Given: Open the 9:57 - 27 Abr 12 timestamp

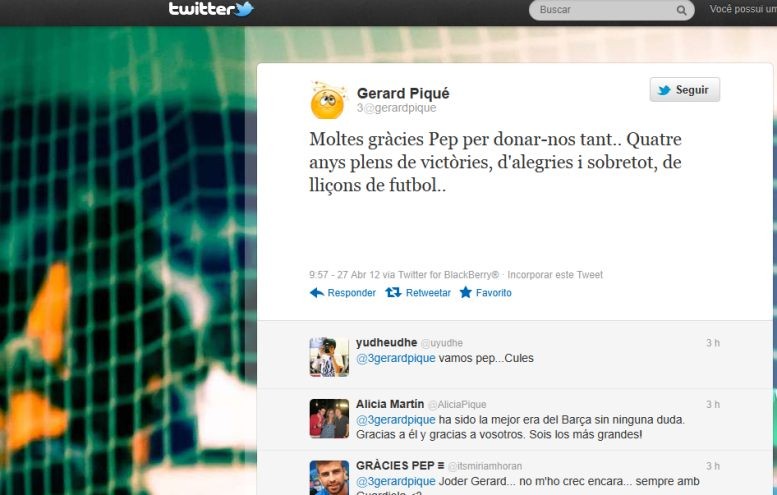Looking at the screenshot, I should (344, 275).
